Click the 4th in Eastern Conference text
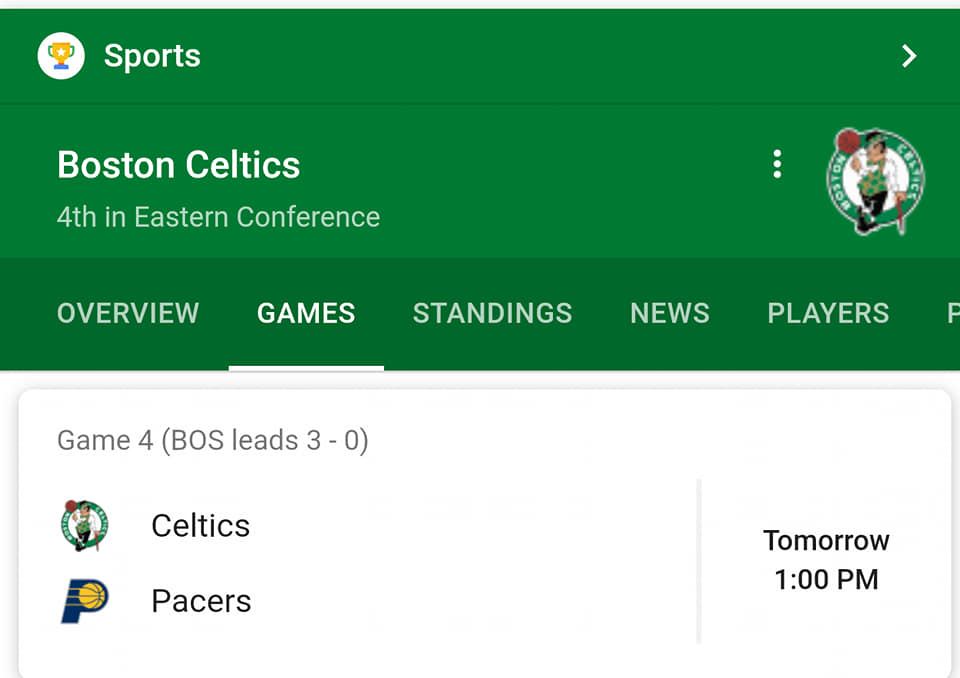Screen dimensions: 960x678 click(218, 217)
